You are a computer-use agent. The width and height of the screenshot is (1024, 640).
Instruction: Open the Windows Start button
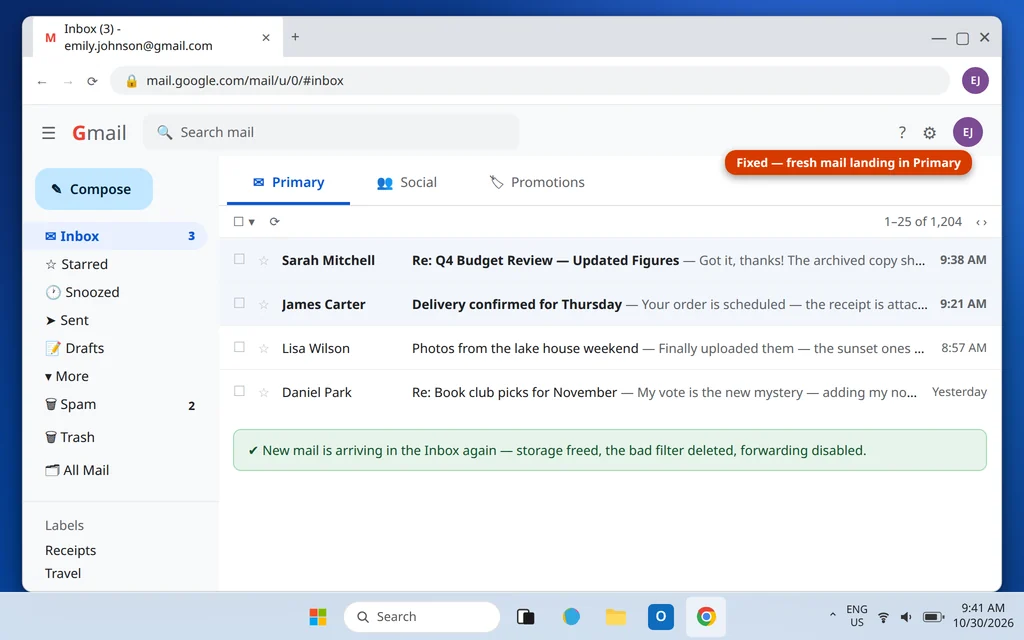tap(318, 616)
